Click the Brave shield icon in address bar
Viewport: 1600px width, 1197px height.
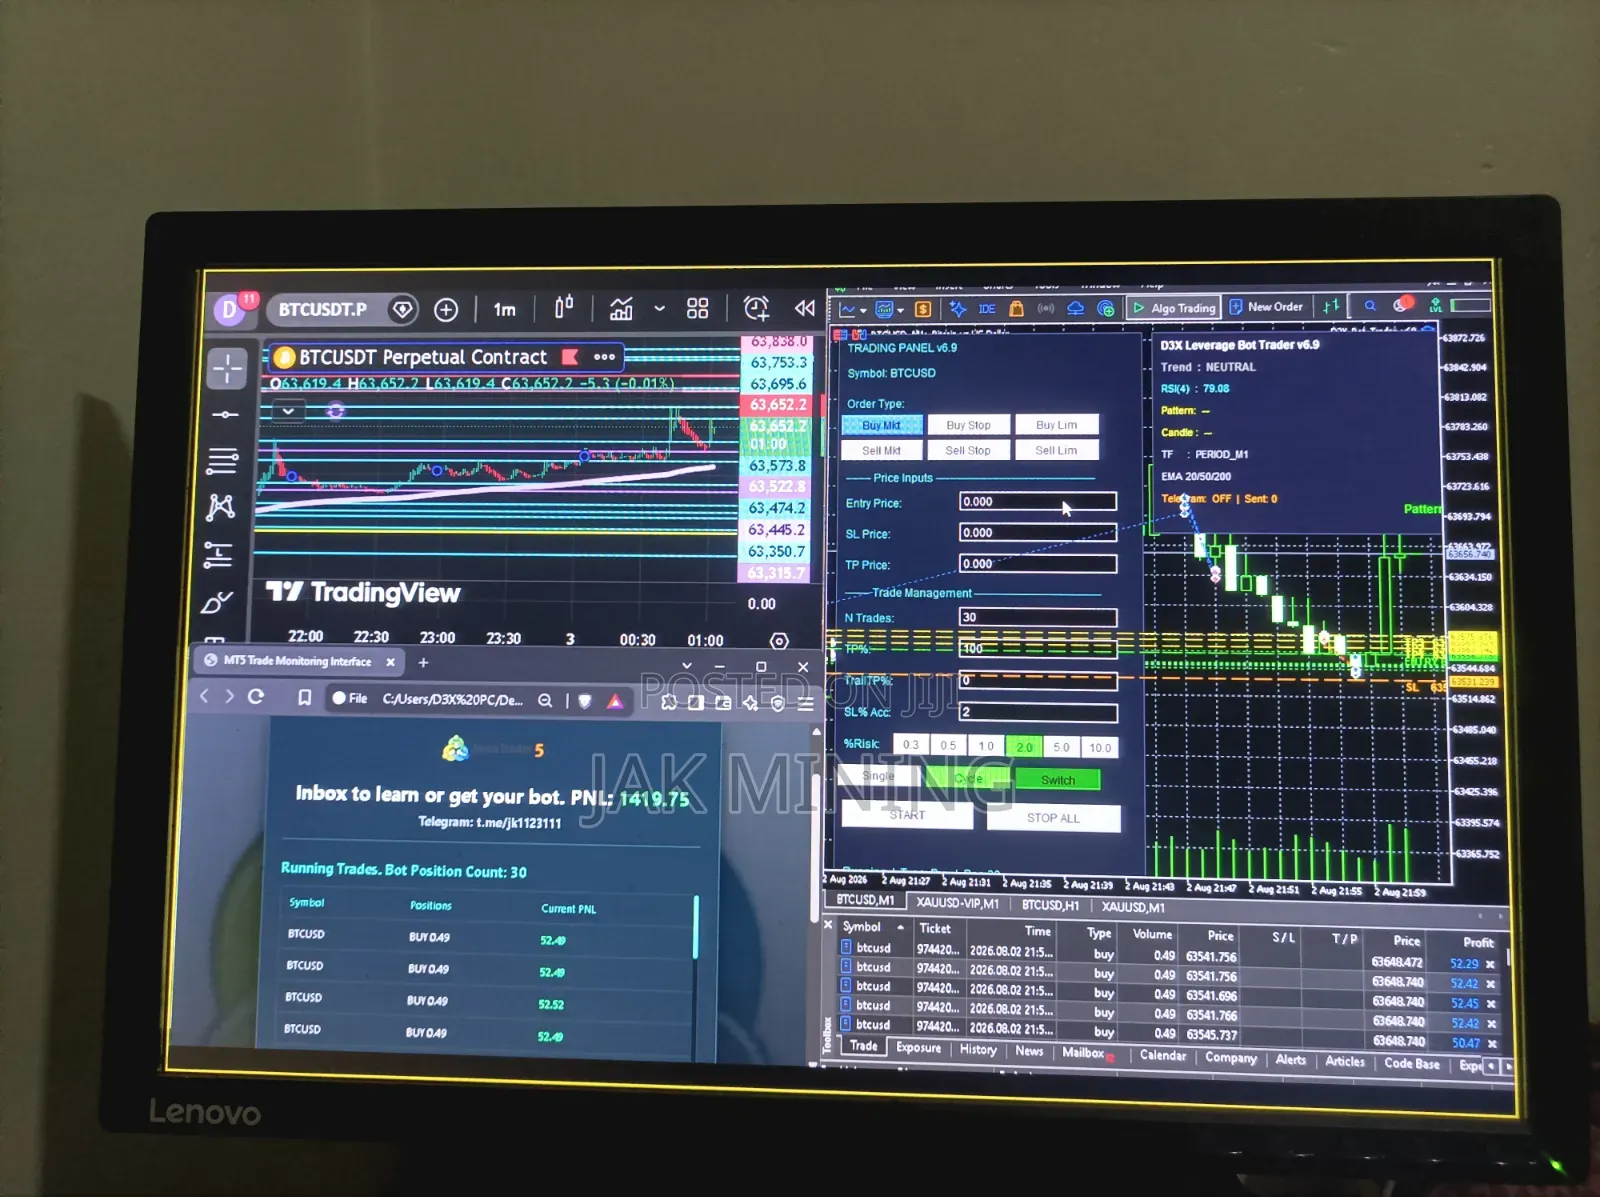coord(585,701)
